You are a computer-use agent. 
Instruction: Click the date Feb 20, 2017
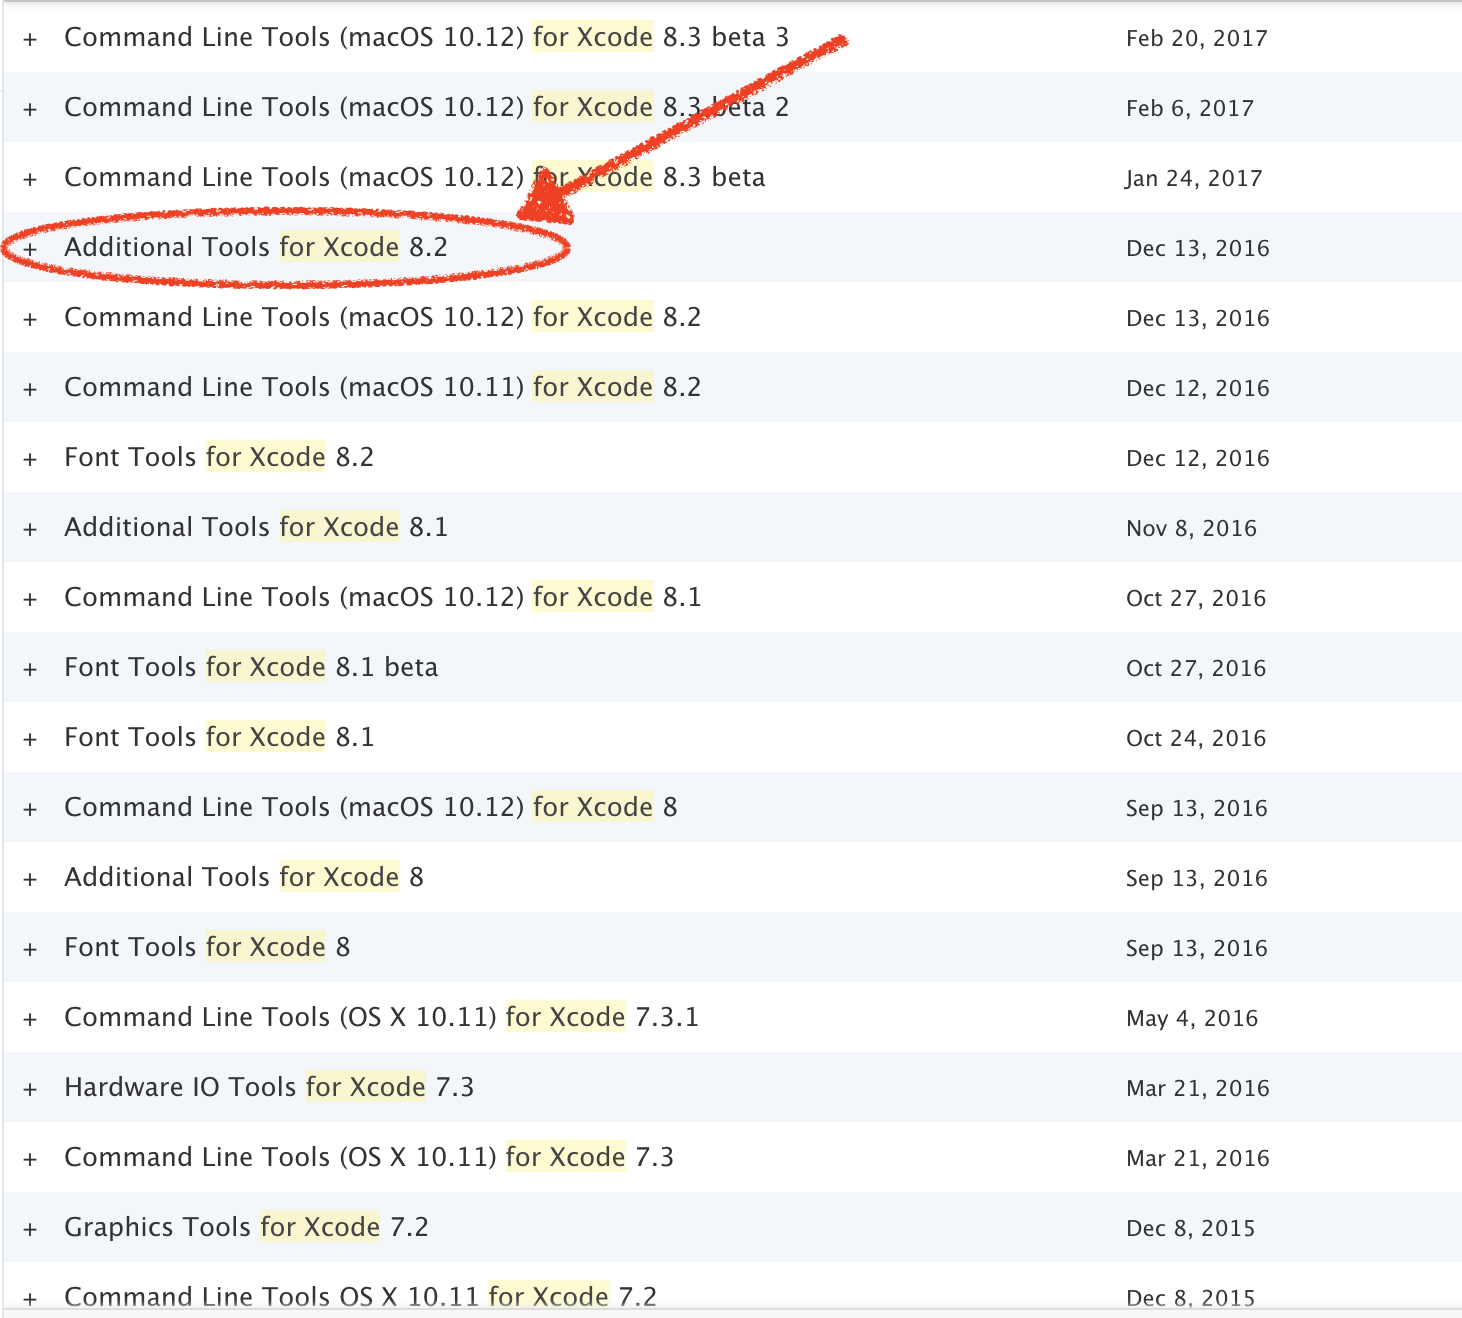(x=1197, y=39)
